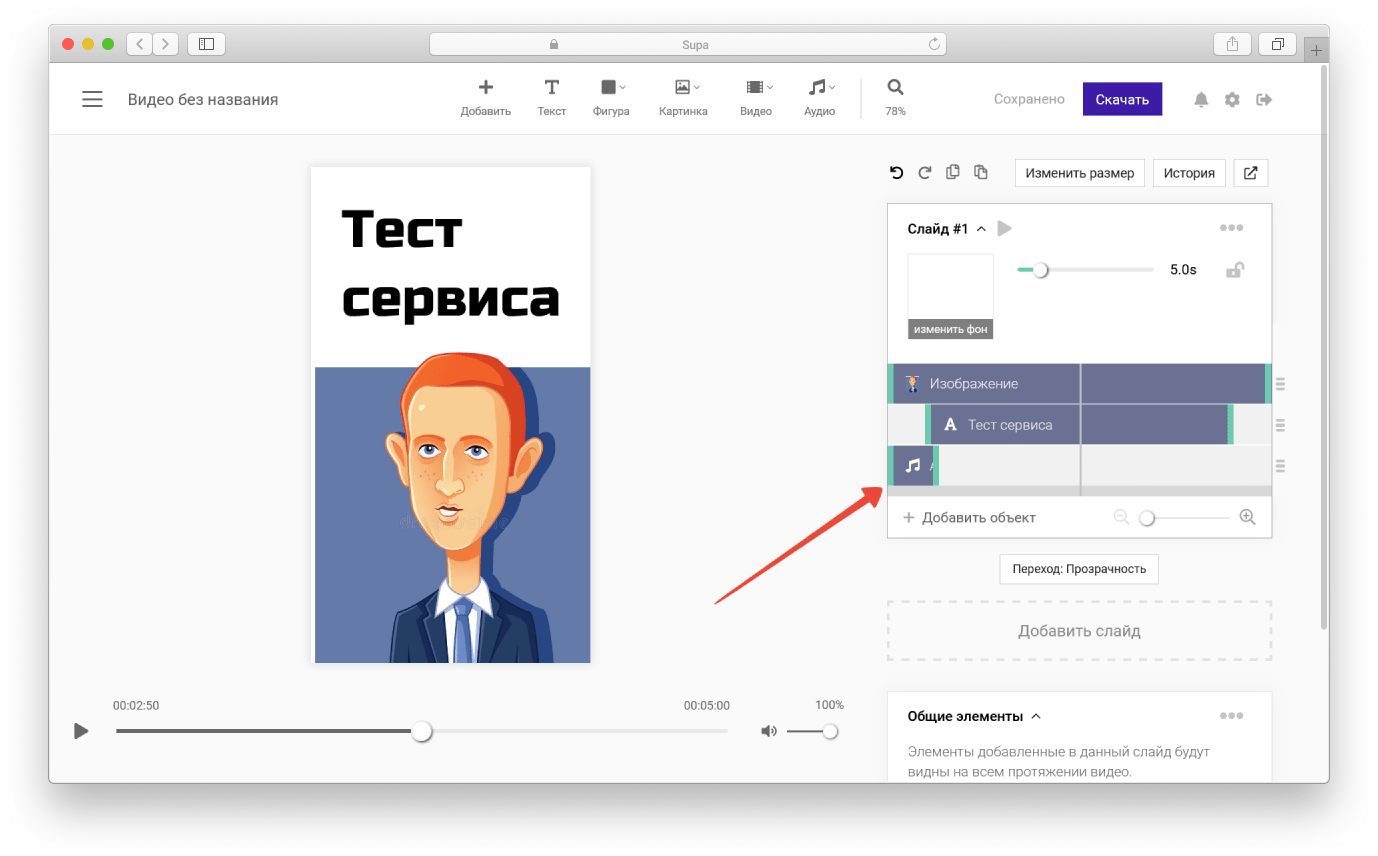Open the Видео dropdown
The width and height of the screenshot is (1378, 856).
click(757, 98)
